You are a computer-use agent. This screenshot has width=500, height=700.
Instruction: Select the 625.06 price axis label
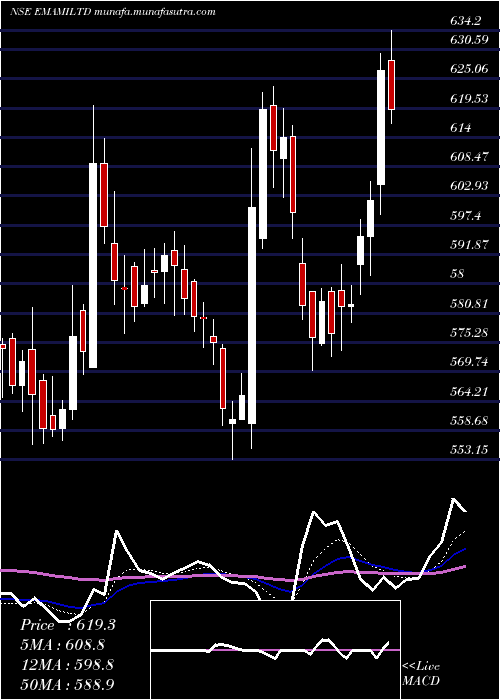click(469, 69)
